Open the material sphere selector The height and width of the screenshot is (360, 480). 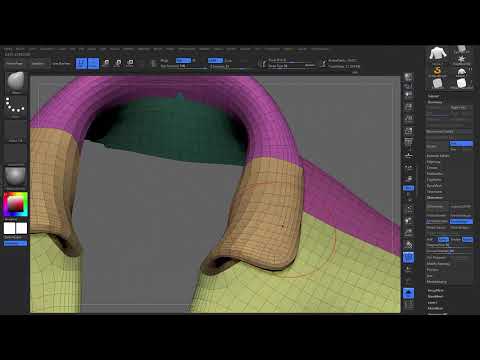(x=16, y=177)
